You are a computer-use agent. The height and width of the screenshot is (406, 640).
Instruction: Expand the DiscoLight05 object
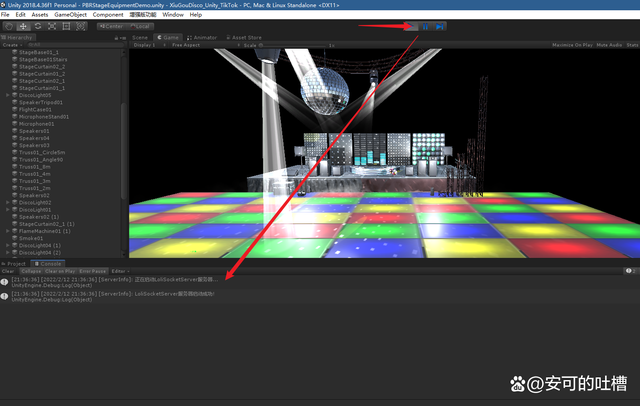(8, 95)
